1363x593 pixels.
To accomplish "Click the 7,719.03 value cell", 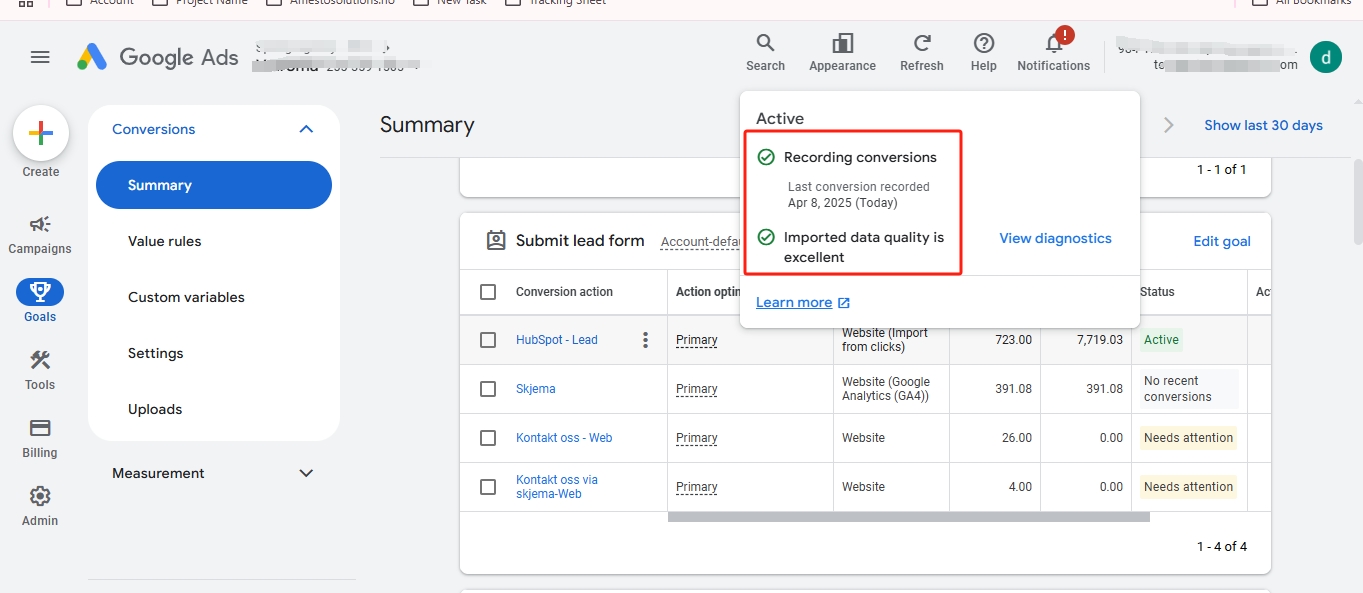I will click(1099, 340).
